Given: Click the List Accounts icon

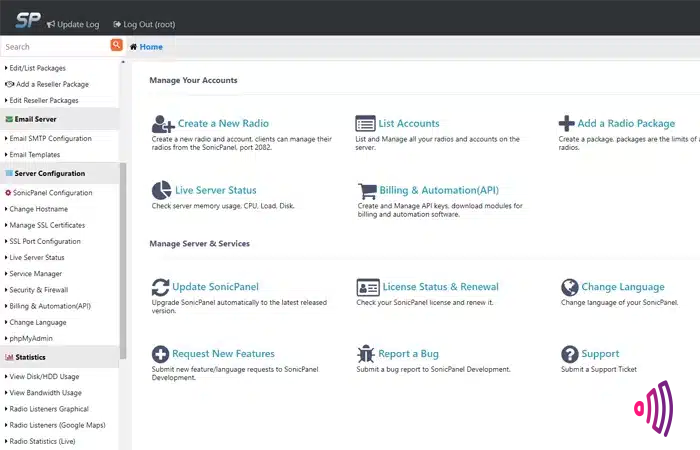Looking at the screenshot, I should click(x=366, y=124).
